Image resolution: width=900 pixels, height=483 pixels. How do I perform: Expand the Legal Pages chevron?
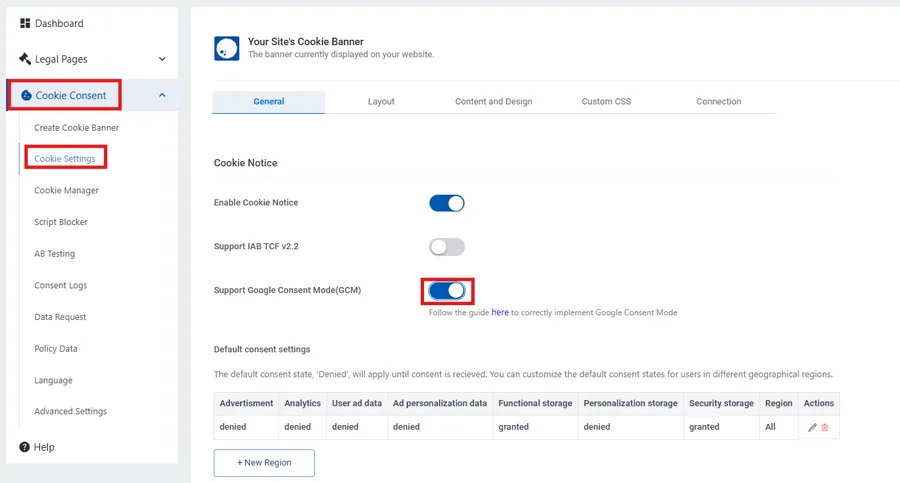click(162, 59)
